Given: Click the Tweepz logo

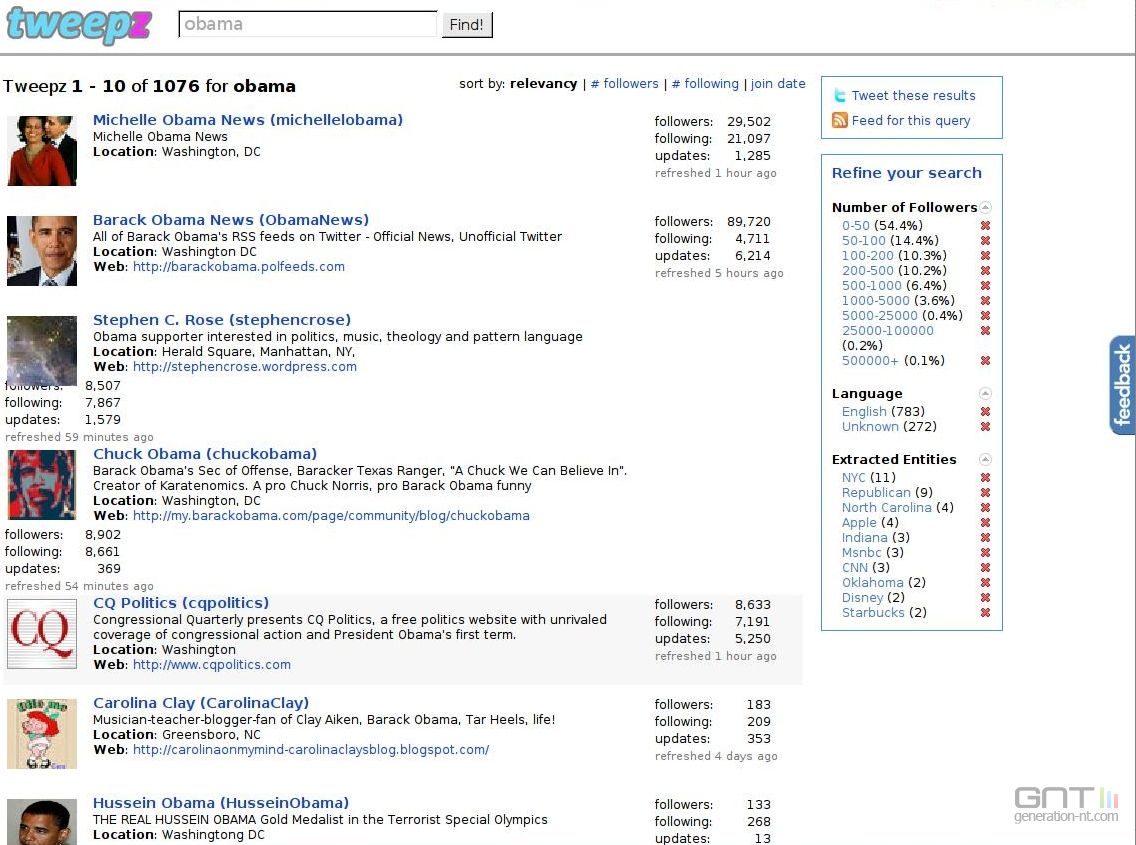Looking at the screenshot, I should point(79,25).
